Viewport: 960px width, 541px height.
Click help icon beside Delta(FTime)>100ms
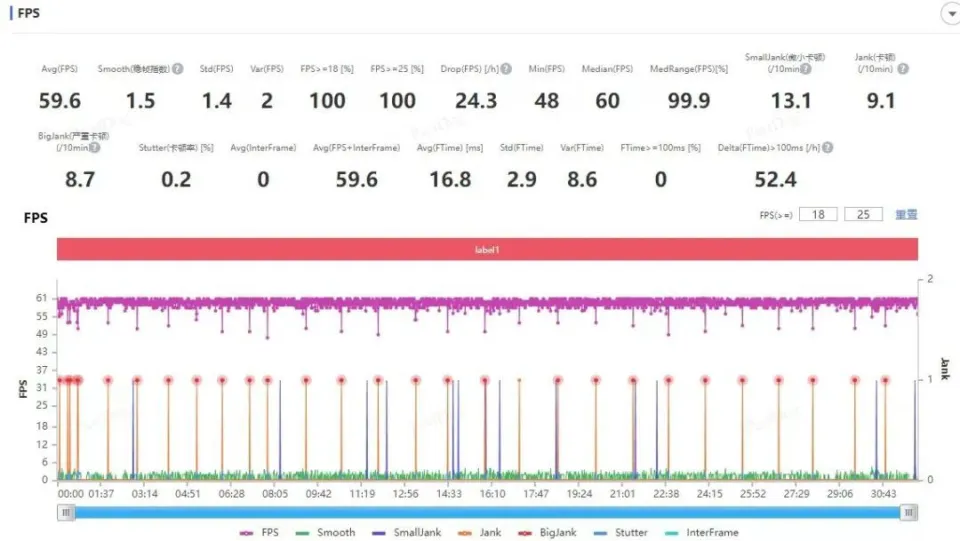pos(827,148)
